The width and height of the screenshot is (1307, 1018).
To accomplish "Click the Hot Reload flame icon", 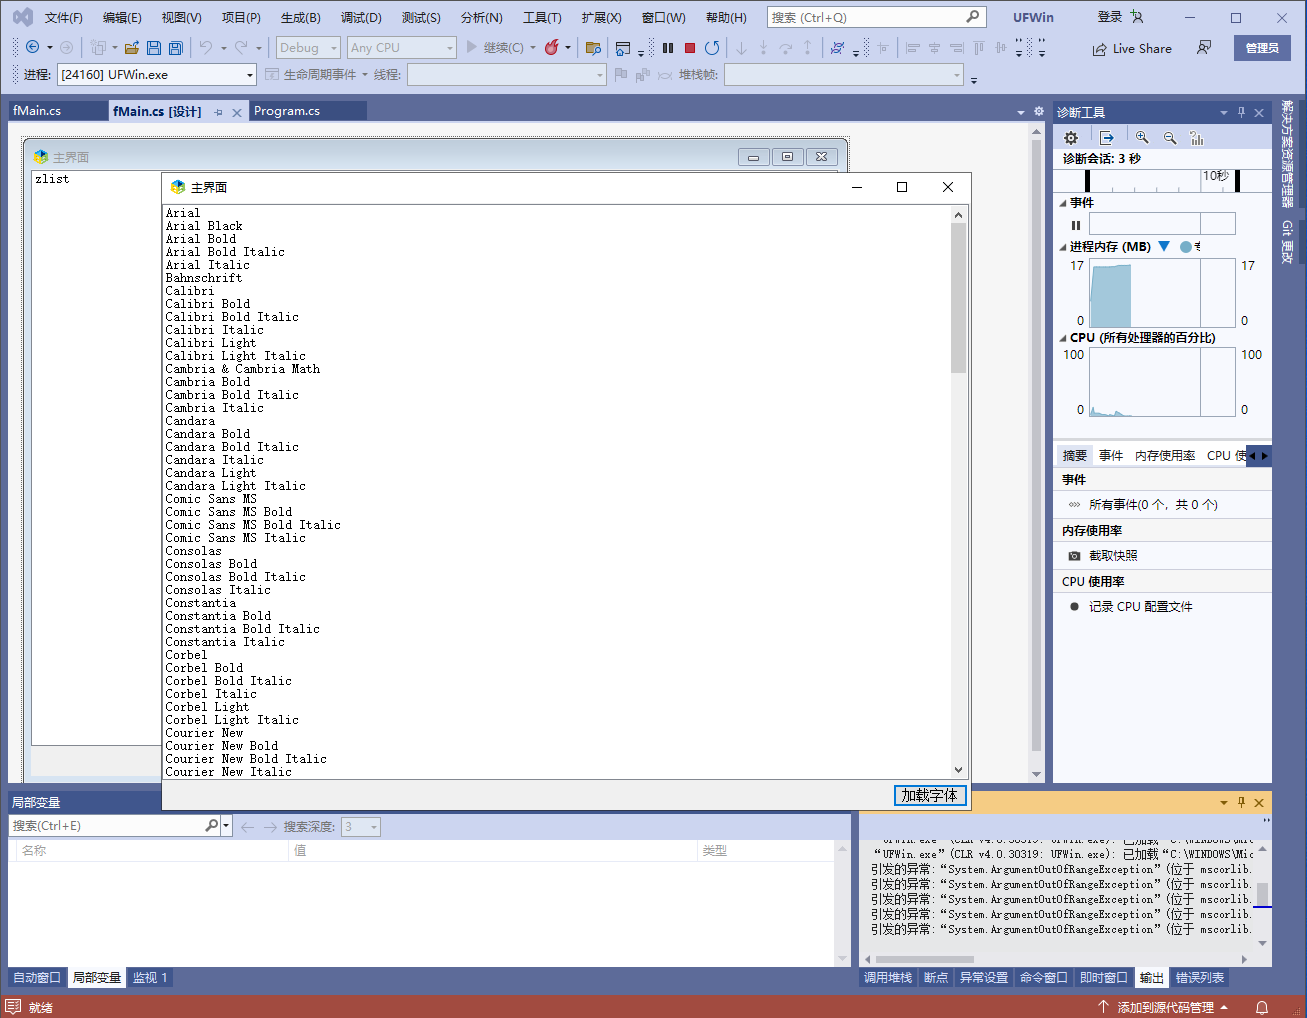I will (551, 48).
